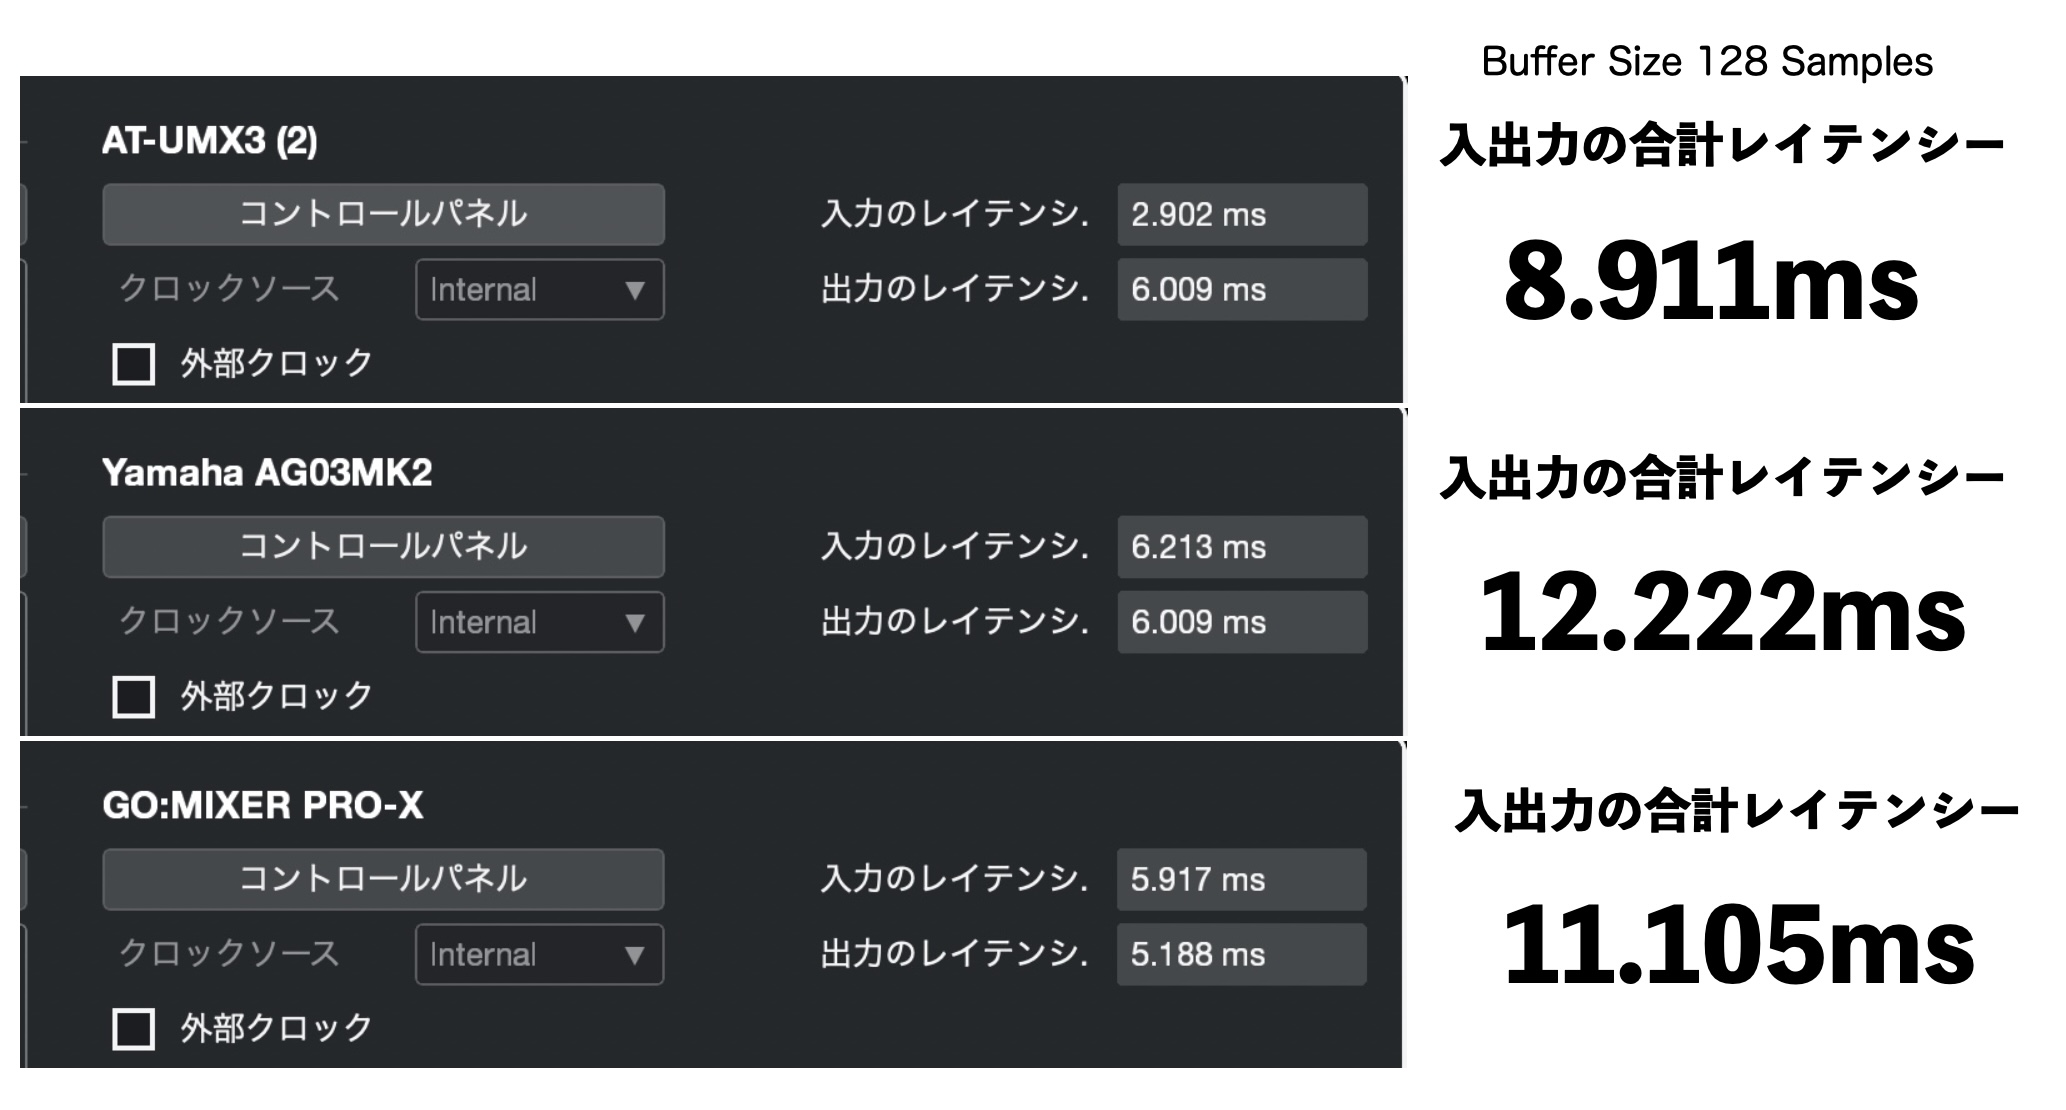Expand Yamaha AG03MK2 clock source Internal dropdown

(x=540, y=622)
